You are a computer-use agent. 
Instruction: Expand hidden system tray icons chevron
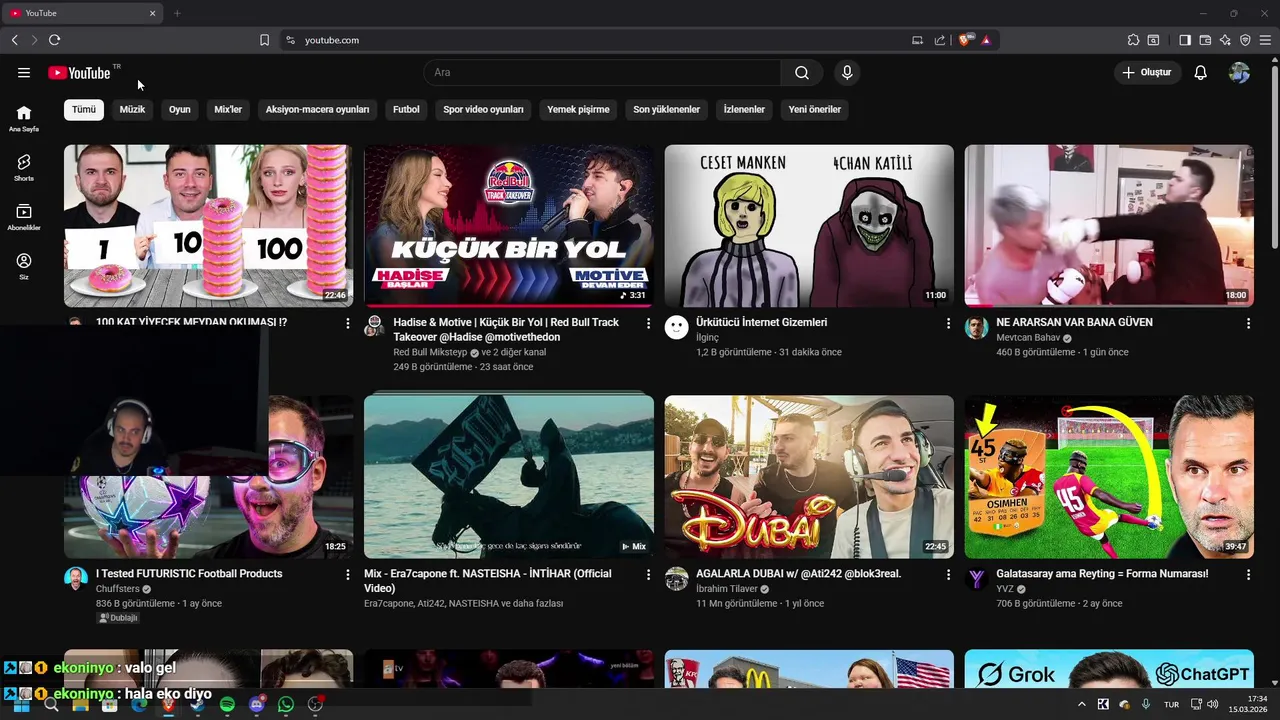1081,705
